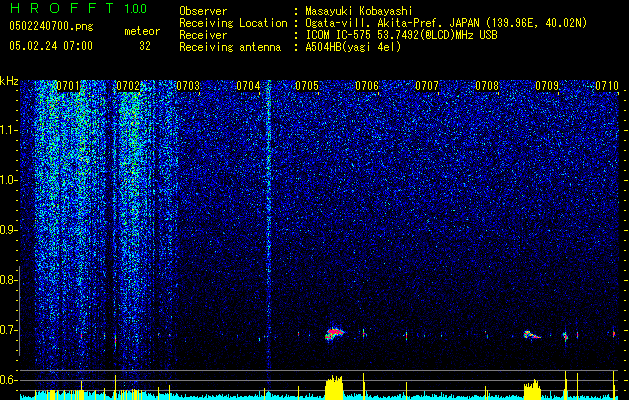The image size is (629, 400).
Task: Select the observer name Masayuki Kobayashi
Action: click(x=358, y=11)
